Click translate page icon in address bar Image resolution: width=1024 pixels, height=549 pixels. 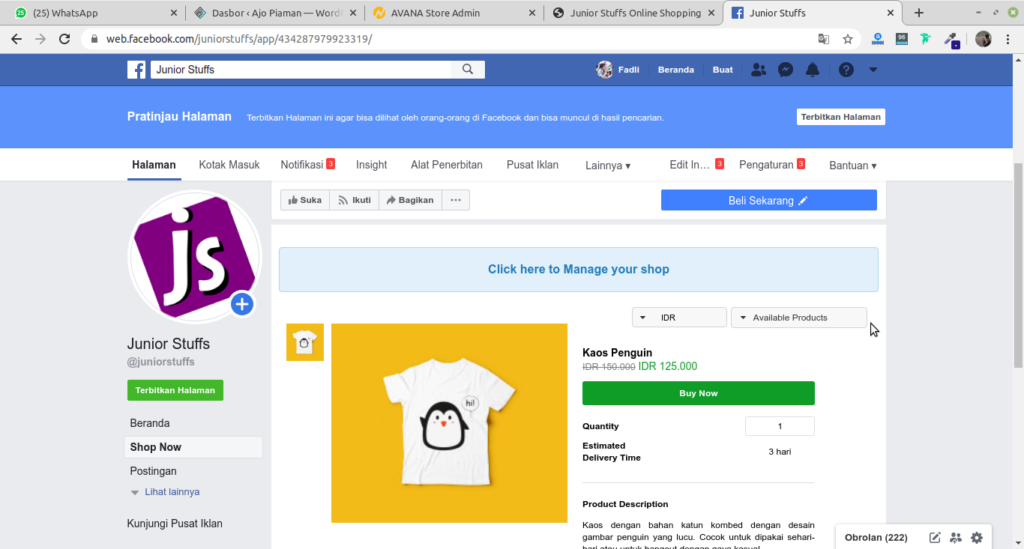pos(824,39)
